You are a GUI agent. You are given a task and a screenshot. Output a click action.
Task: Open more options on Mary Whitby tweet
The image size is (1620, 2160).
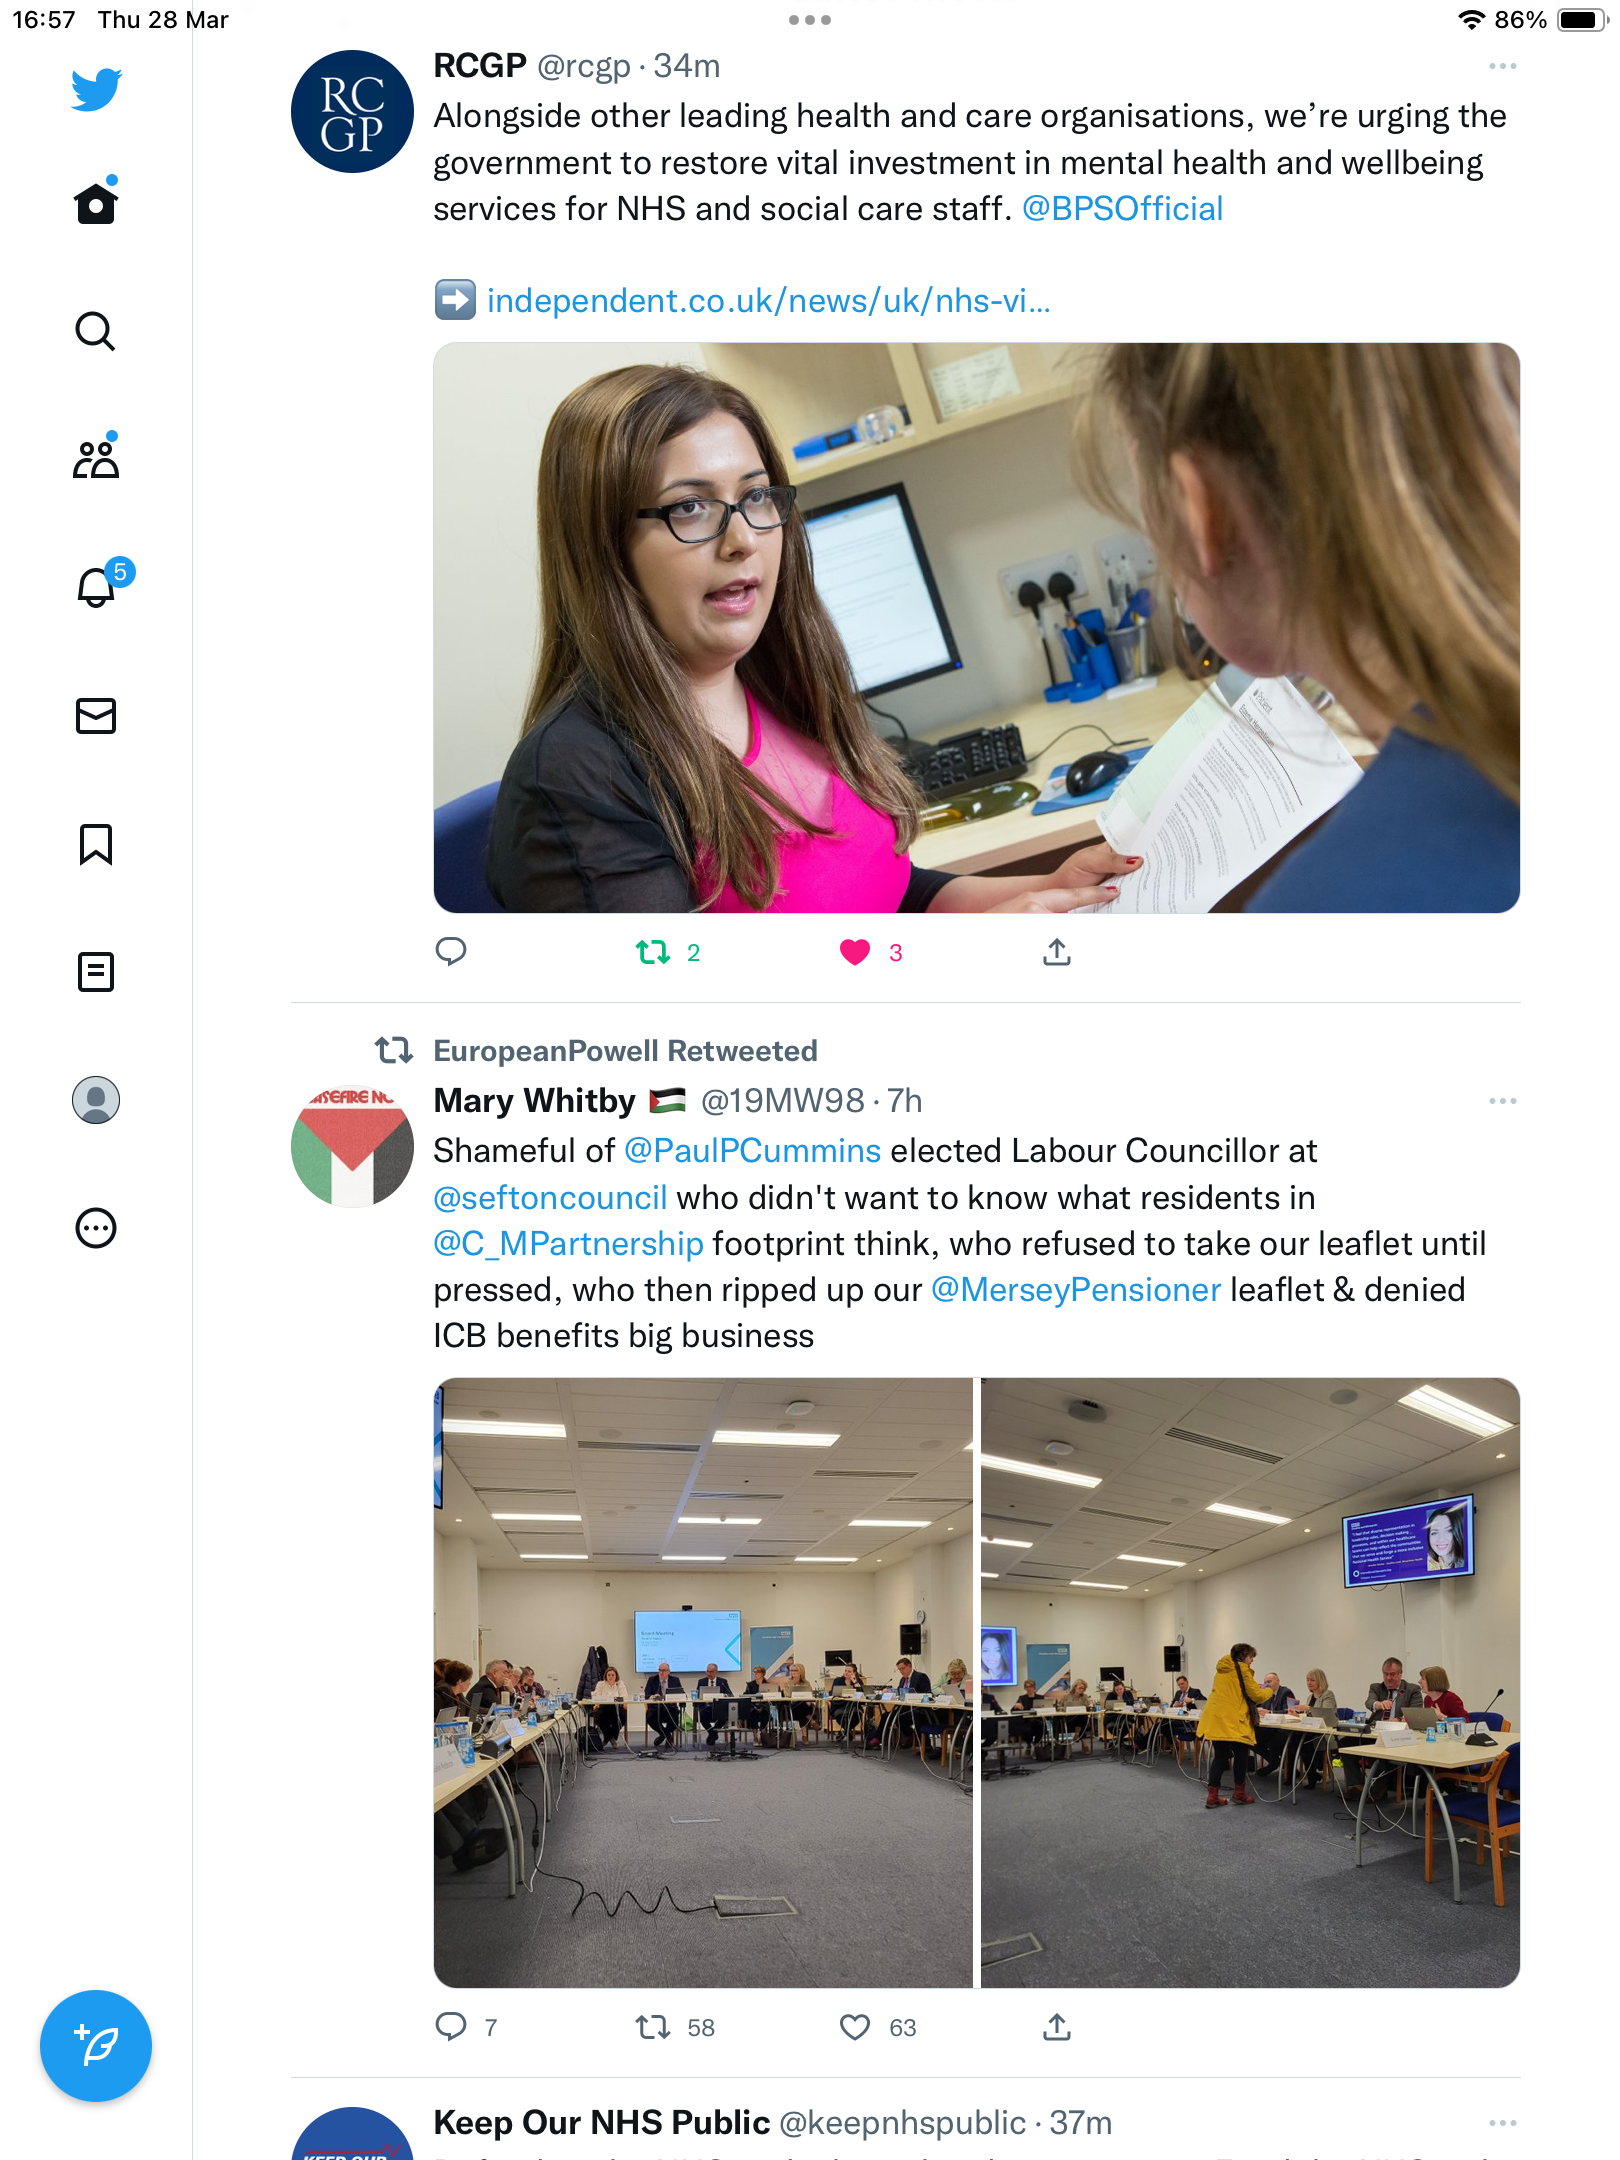[x=1502, y=1101]
